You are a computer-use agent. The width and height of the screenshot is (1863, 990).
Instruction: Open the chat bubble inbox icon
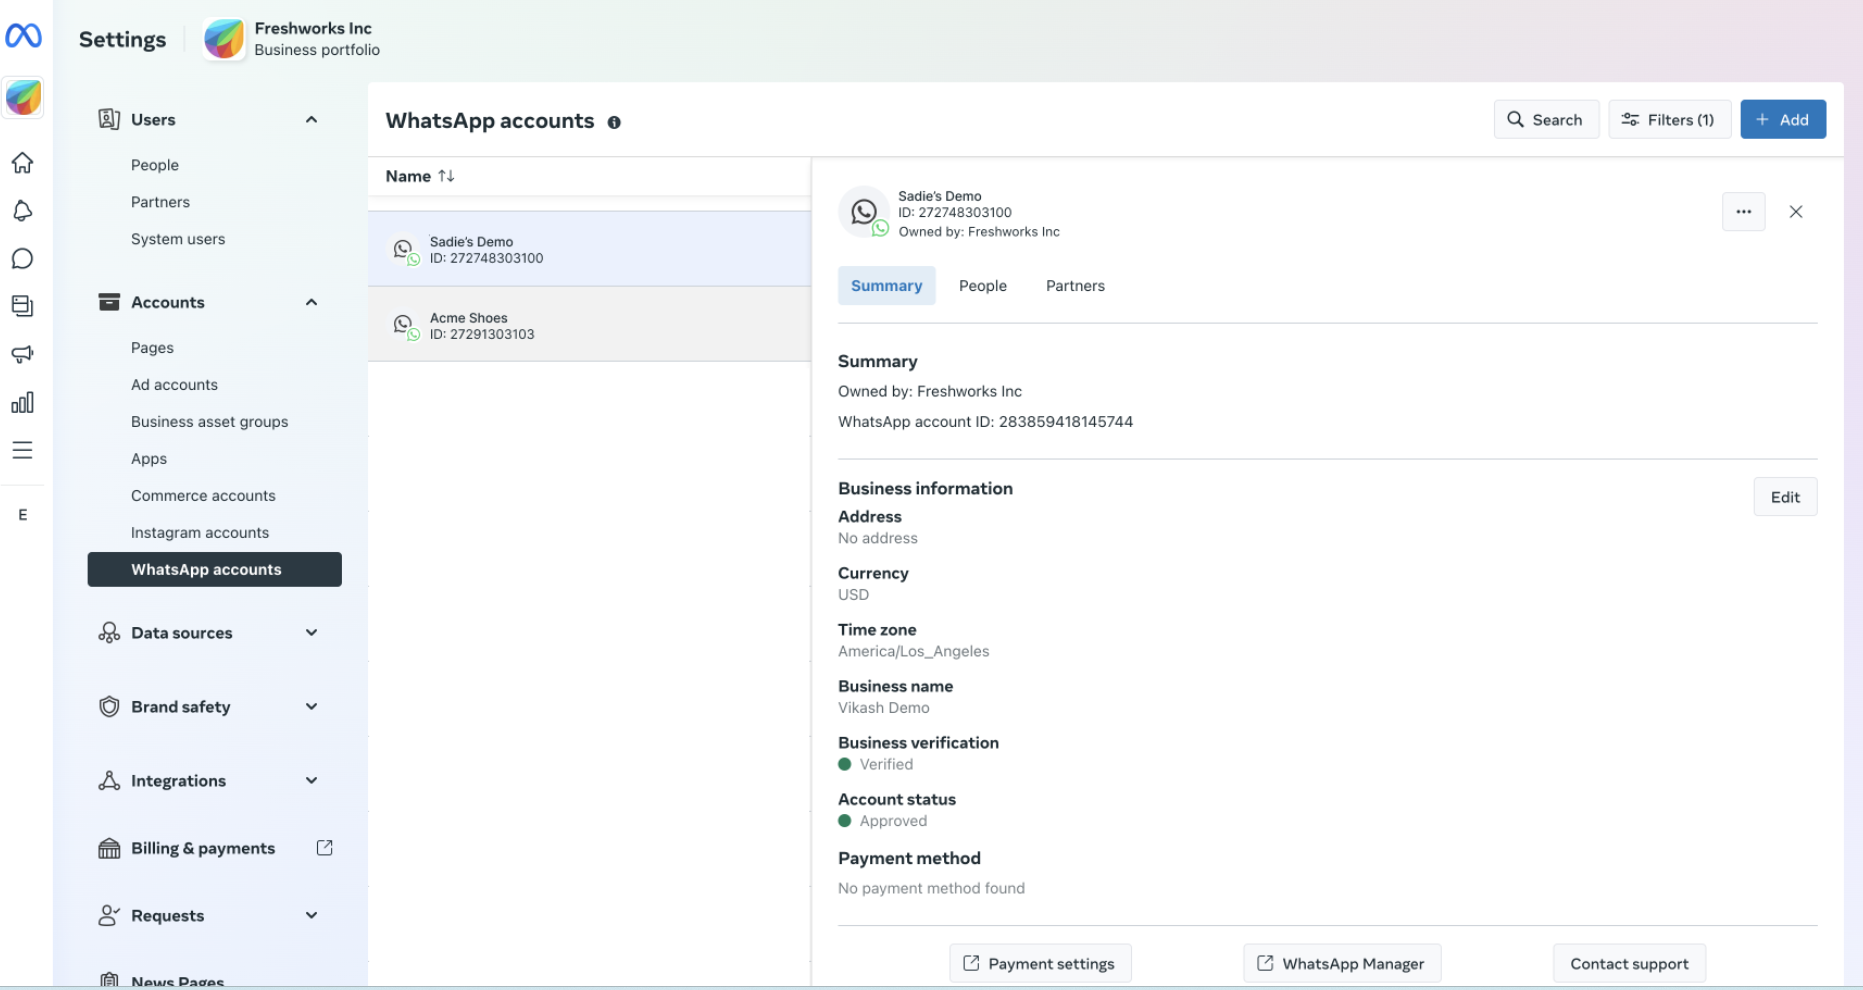[23, 258]
